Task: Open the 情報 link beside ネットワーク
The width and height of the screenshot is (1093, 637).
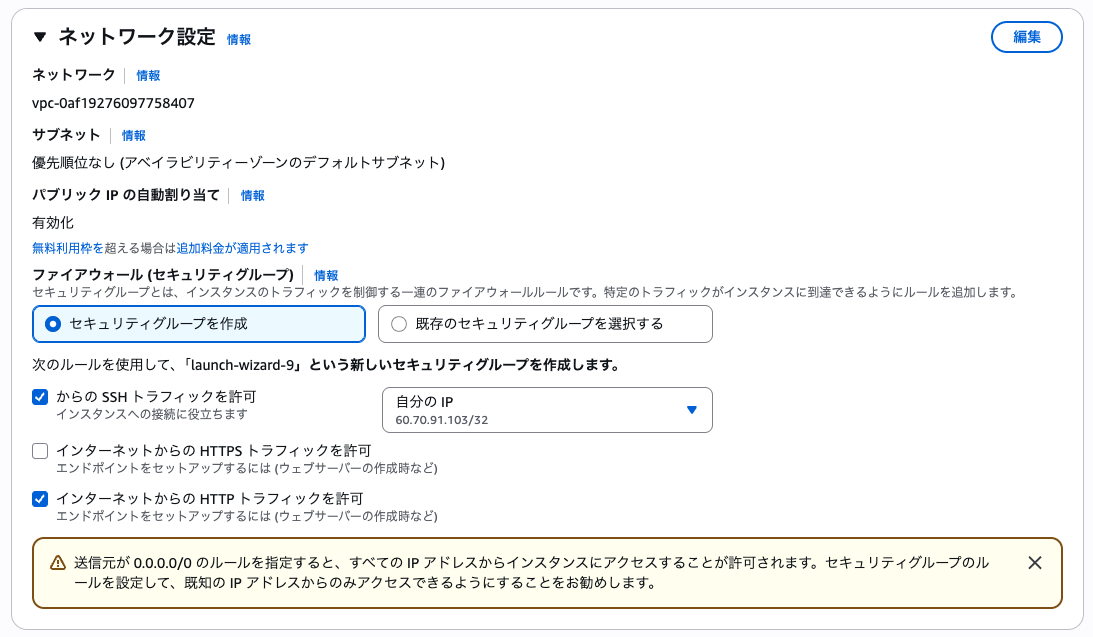Action: click(149, 75)
